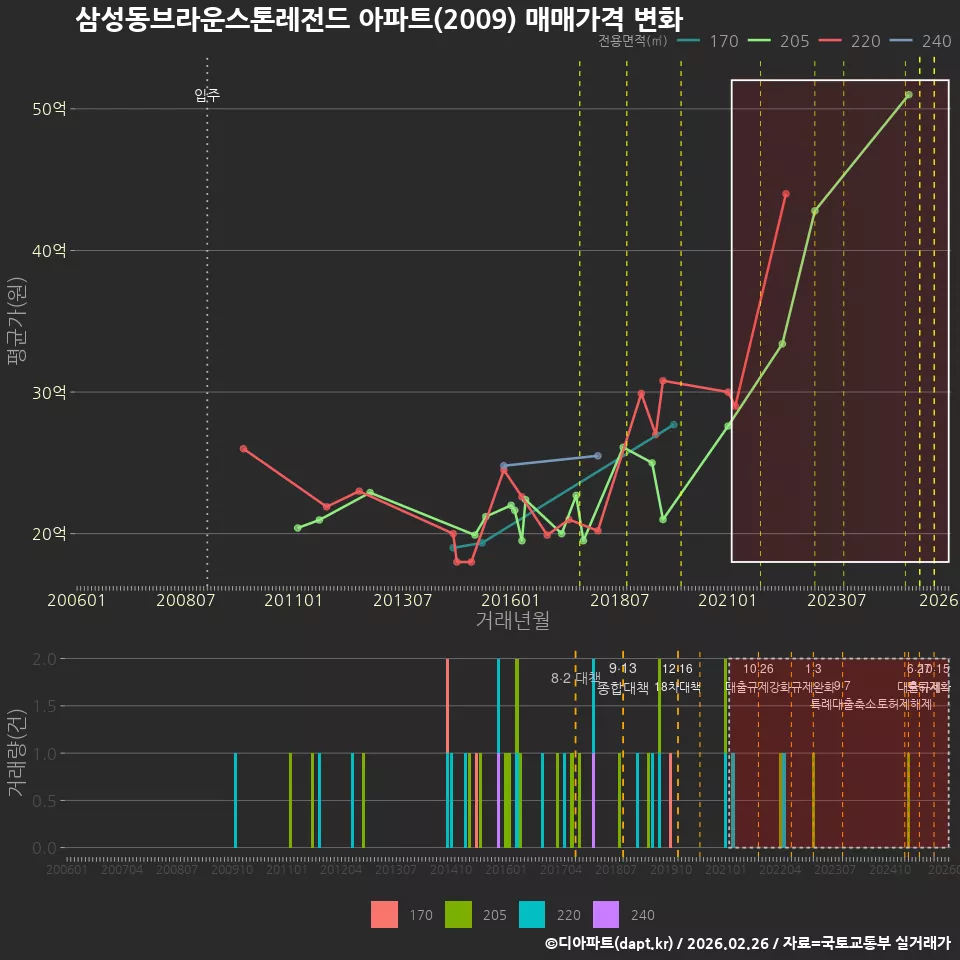Click 200910 on volume chart x-axis
Image resolution: width=960 pixels, height=960 pixels.
(x=231, y=869)
